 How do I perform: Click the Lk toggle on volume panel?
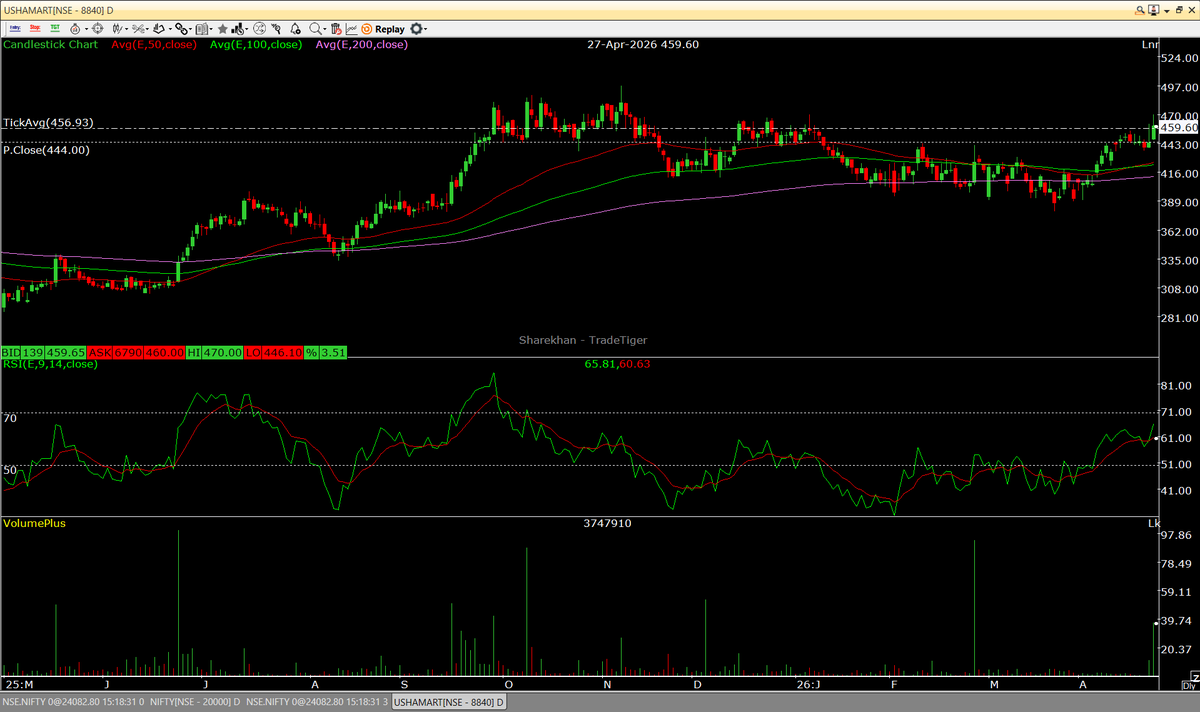click(1152, 523)
